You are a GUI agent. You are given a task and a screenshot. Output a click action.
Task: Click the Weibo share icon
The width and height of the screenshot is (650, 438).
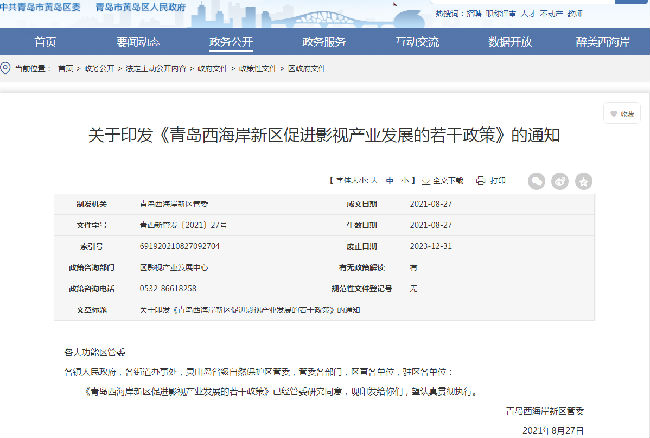[x=560, y=181]
